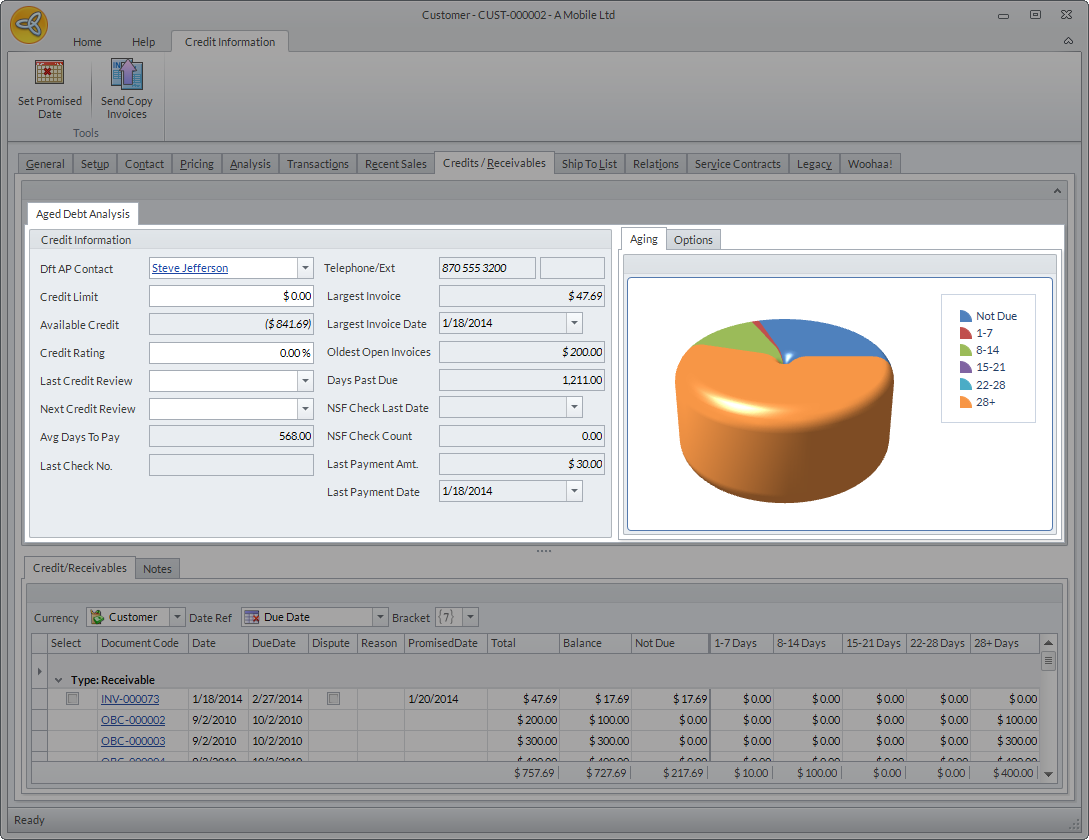Open the Dft AP Contact dropdown

(305, 268)
